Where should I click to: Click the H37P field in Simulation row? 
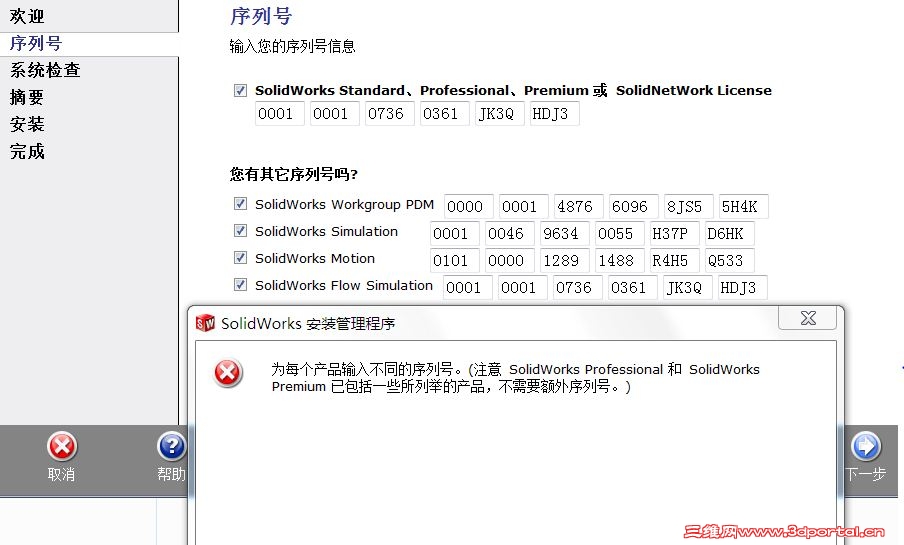[675, 234]
